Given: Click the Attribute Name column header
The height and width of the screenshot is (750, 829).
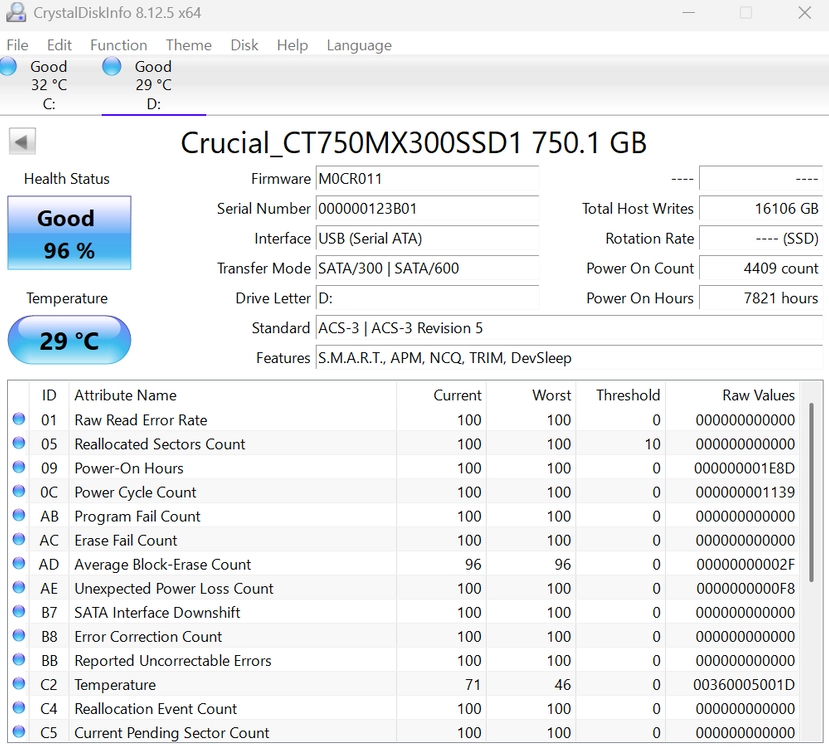Looking at the screenshot, I should pos(233,395).
